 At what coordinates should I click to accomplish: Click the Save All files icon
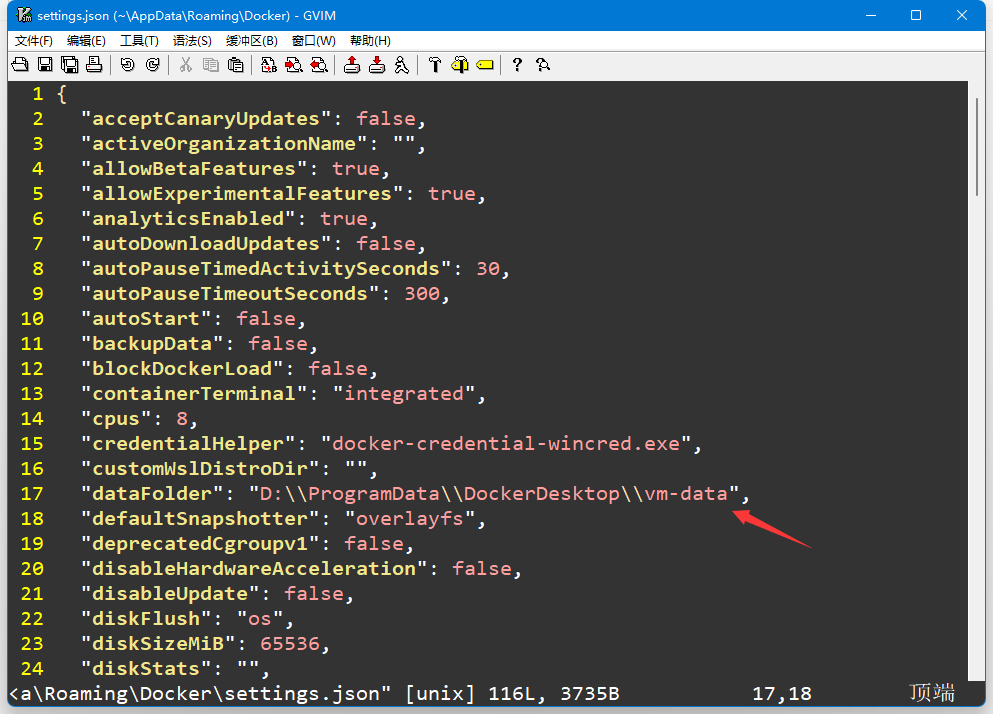click(70, 65)
